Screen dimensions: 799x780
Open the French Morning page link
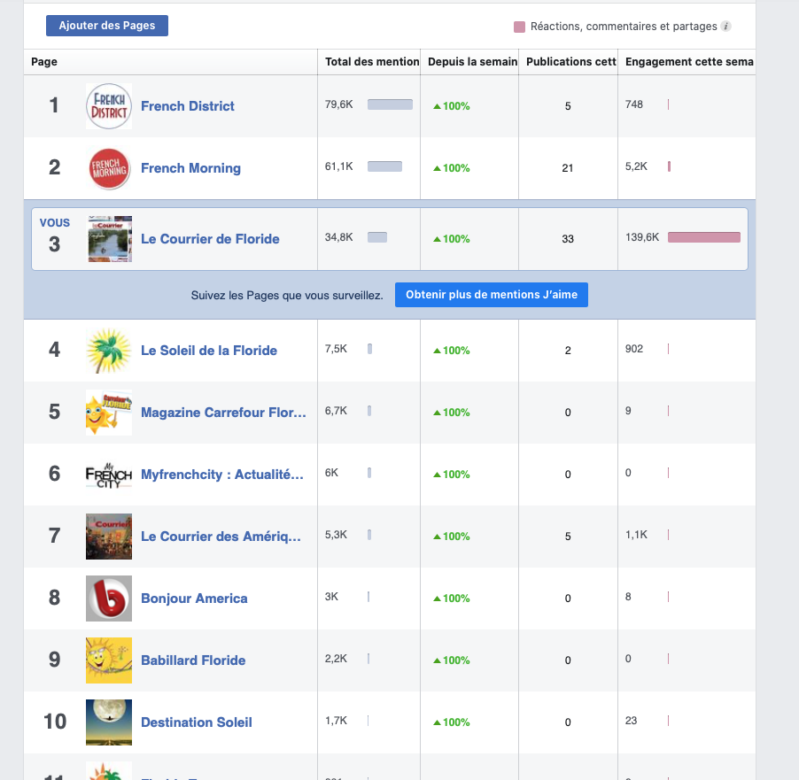190,168
